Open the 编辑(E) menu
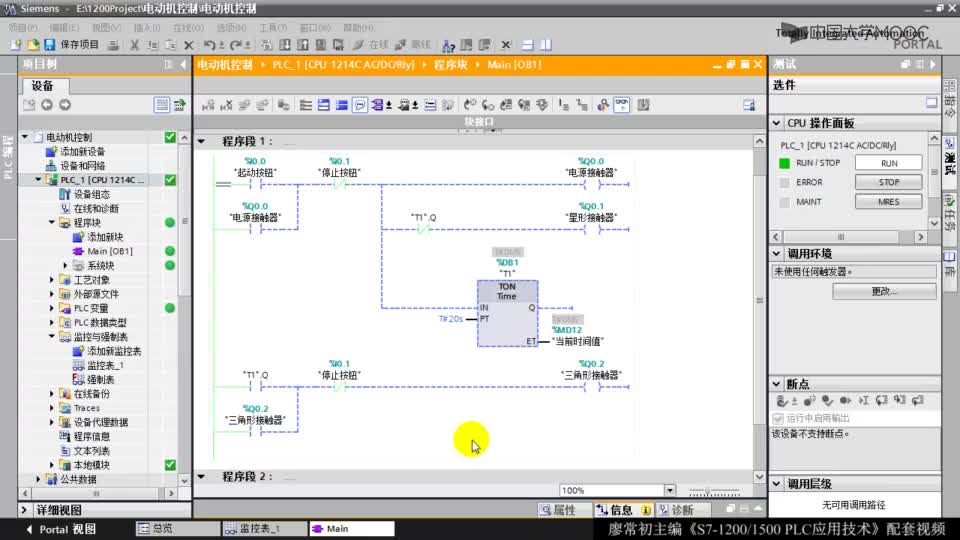This screenshot has height=540, width=960. point(64,28)
